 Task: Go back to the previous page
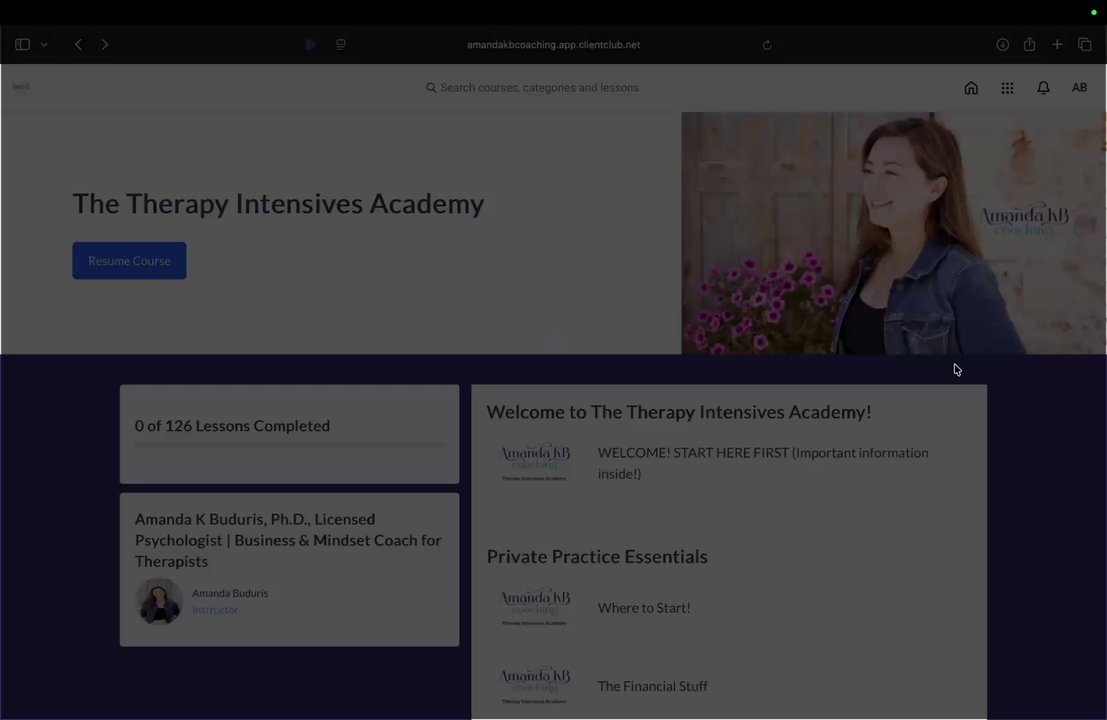tap(78, 44)
